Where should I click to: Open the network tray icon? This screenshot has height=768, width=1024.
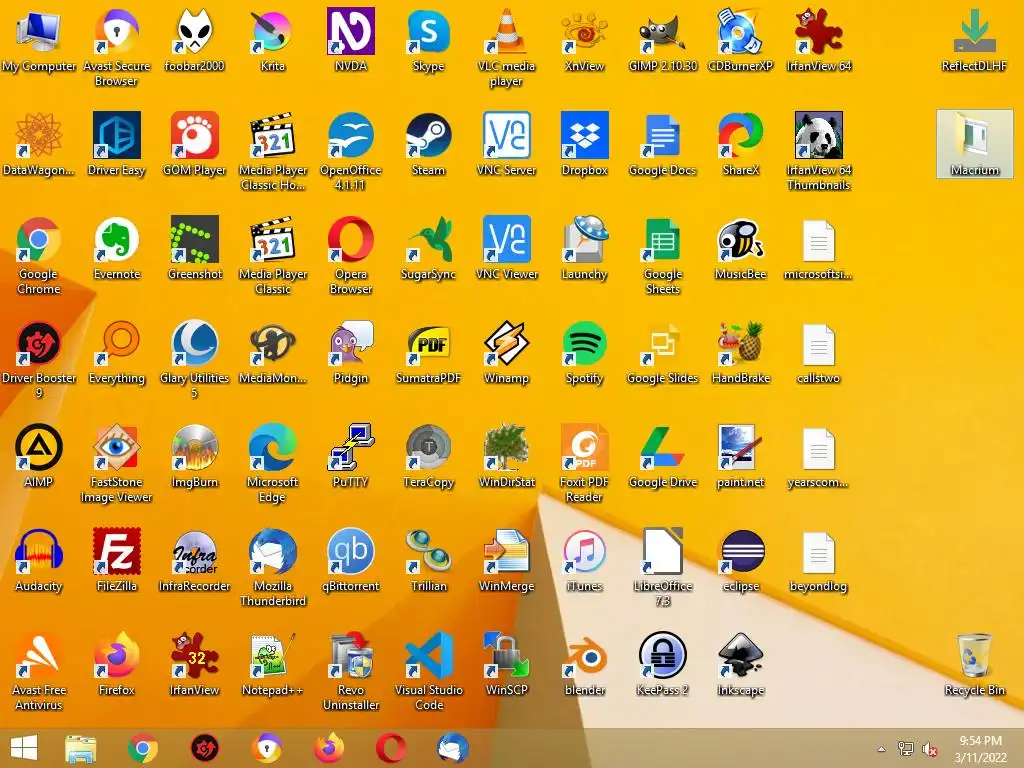coord(906,748)
